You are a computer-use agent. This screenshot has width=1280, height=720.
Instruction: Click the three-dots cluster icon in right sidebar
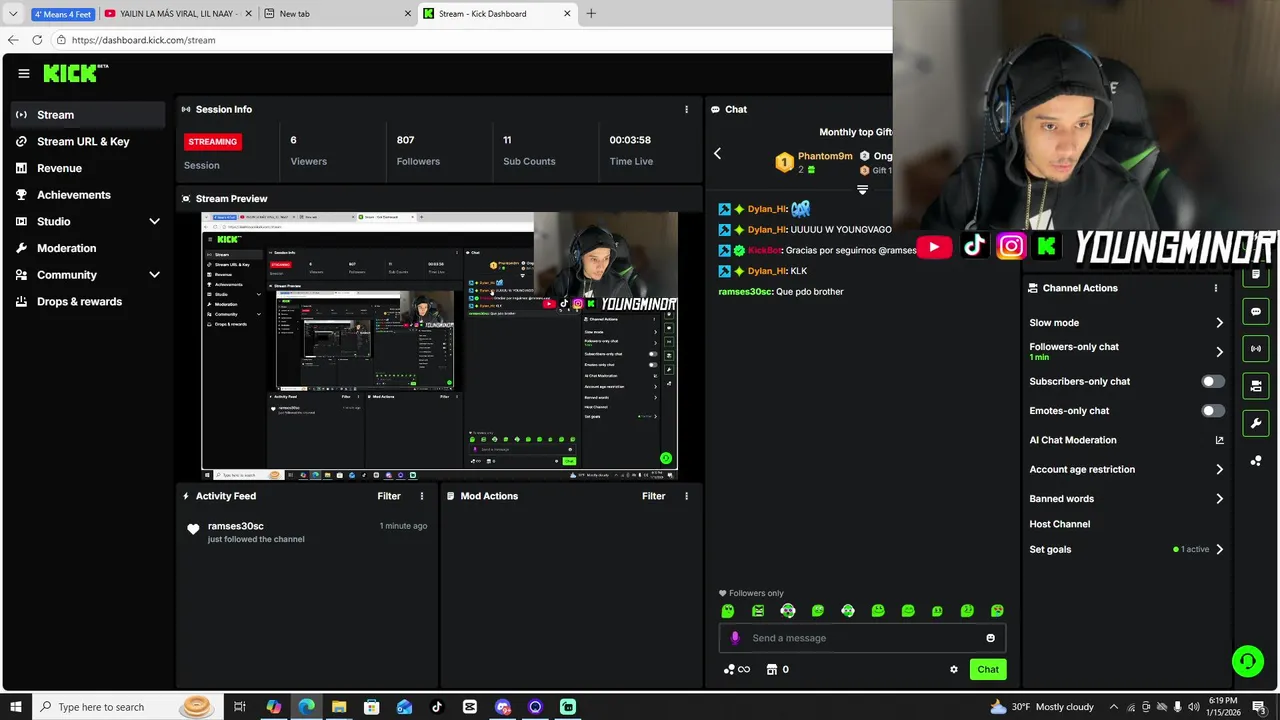point(1256,461)
